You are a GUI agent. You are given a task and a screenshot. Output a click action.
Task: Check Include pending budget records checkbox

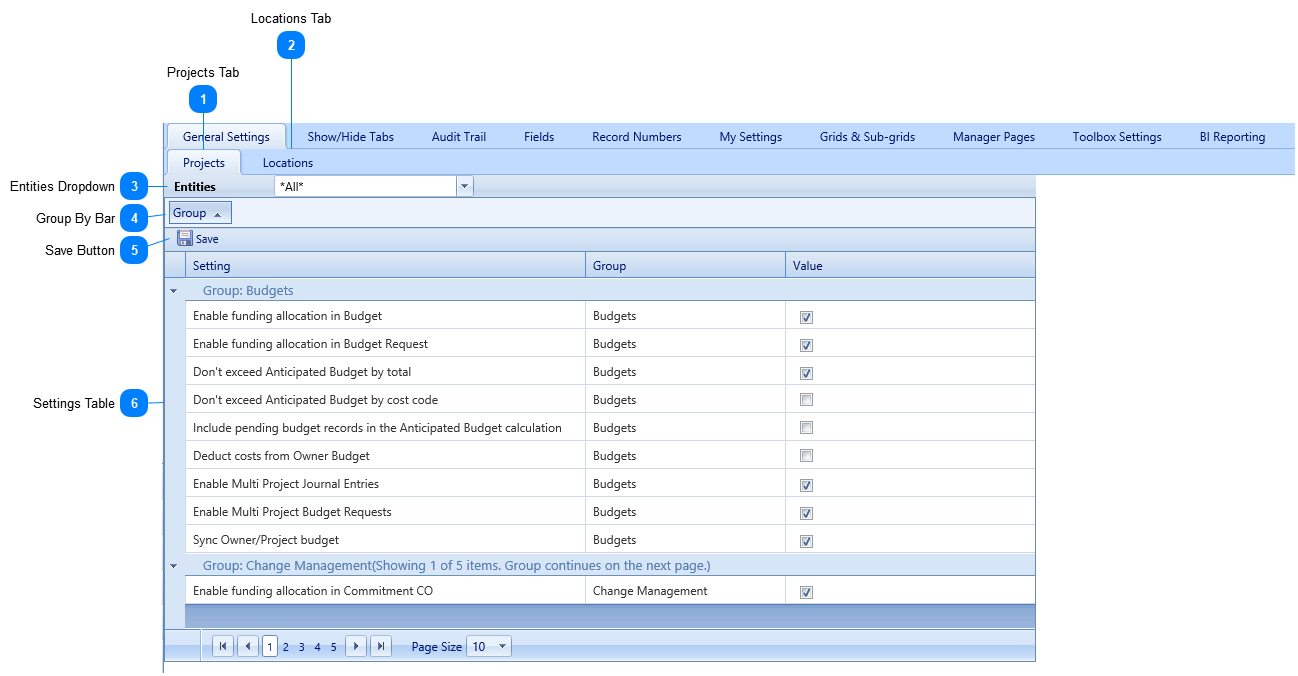point(807,428)
